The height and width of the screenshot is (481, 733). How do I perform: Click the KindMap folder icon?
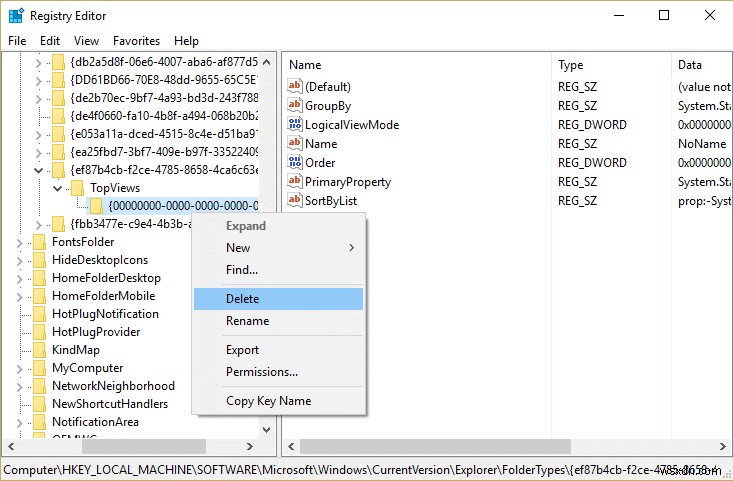pos(39,350)
